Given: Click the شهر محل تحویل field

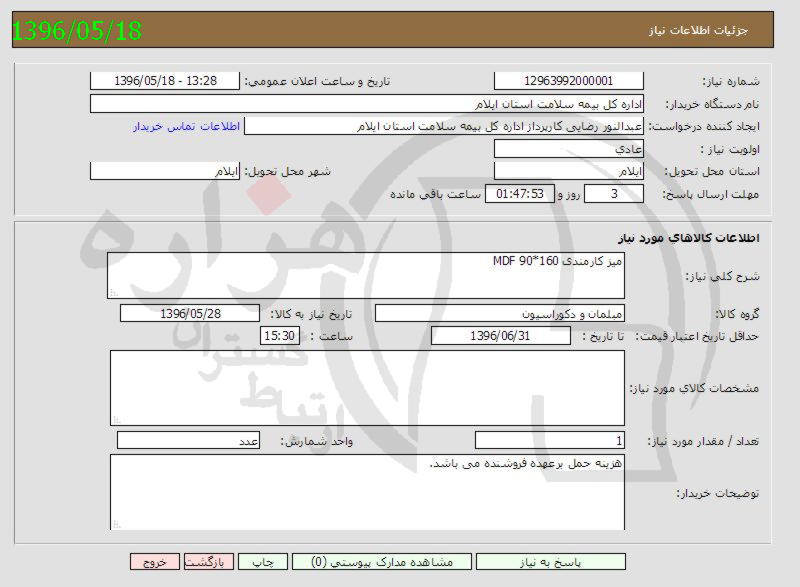Looking at the screenshot, I should point(165,171).
